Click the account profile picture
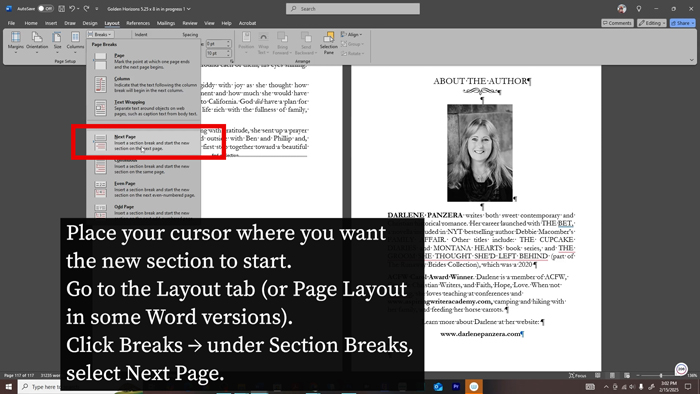This screenshot has width=700, height=394. coord(622,8)
